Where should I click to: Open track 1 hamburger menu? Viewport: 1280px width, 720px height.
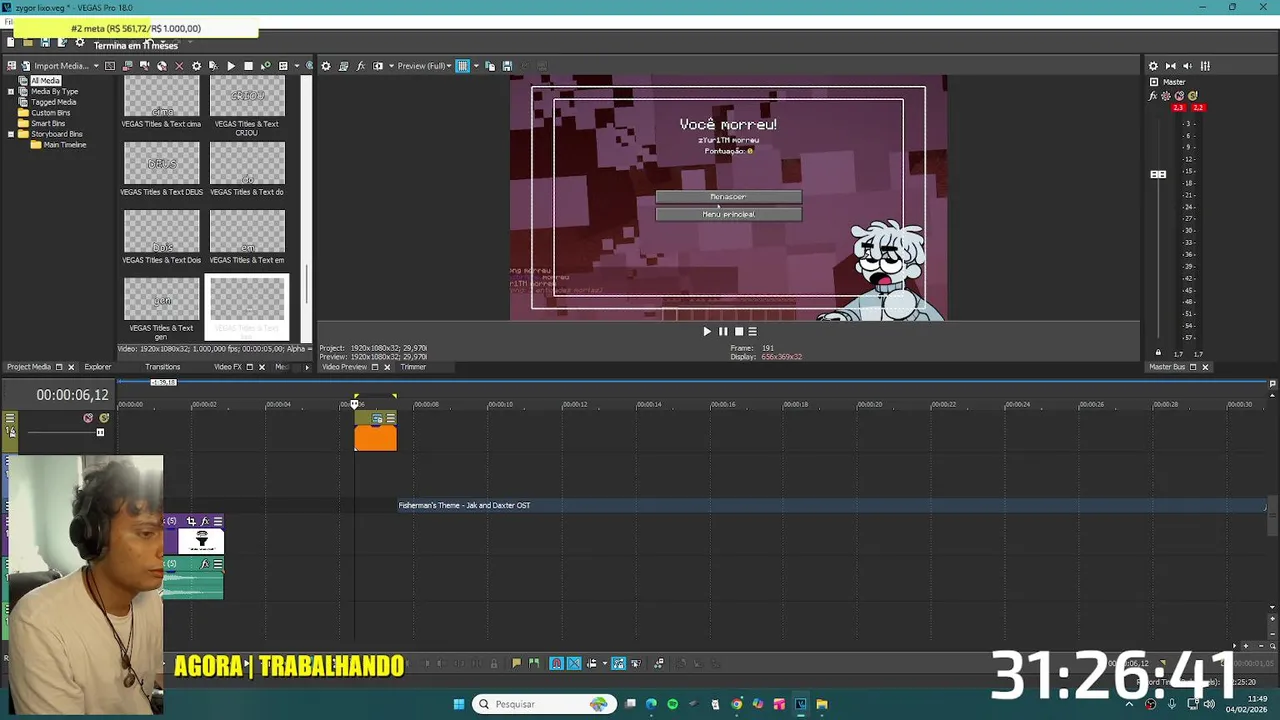(x=10, y=418)
